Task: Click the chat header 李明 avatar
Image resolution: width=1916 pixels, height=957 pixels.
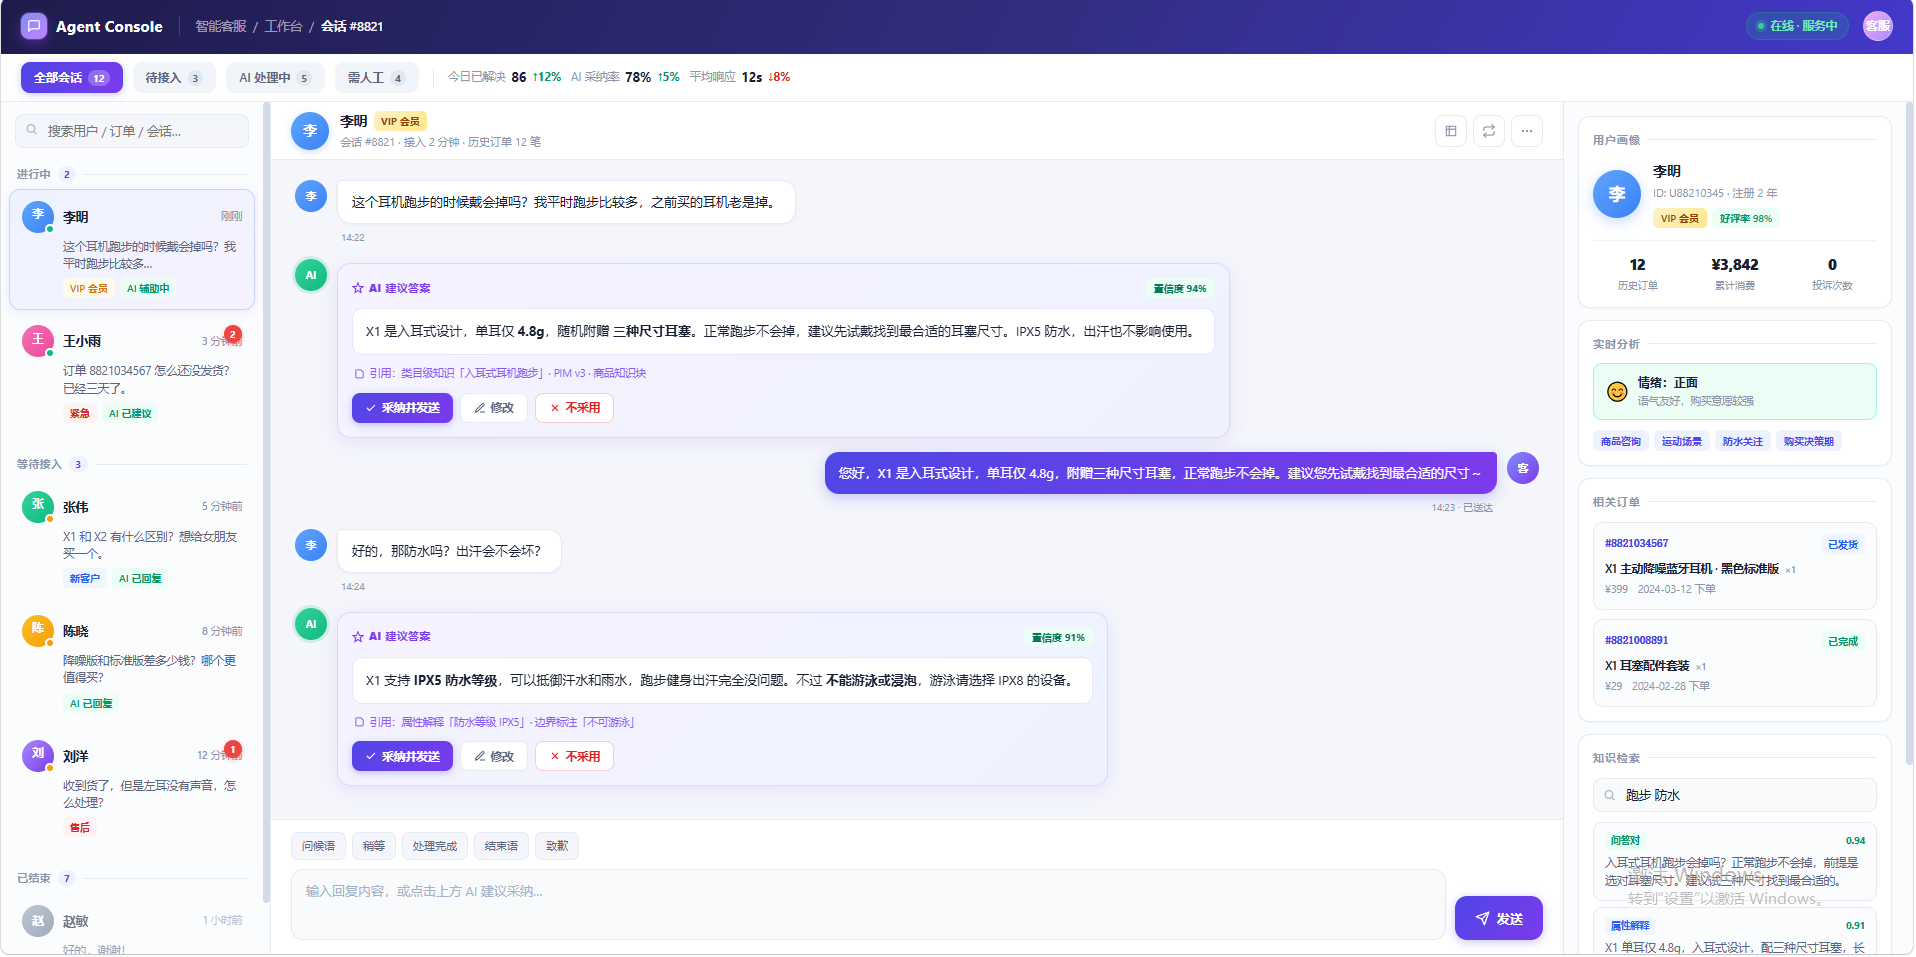Action: (x=310, y=131)
